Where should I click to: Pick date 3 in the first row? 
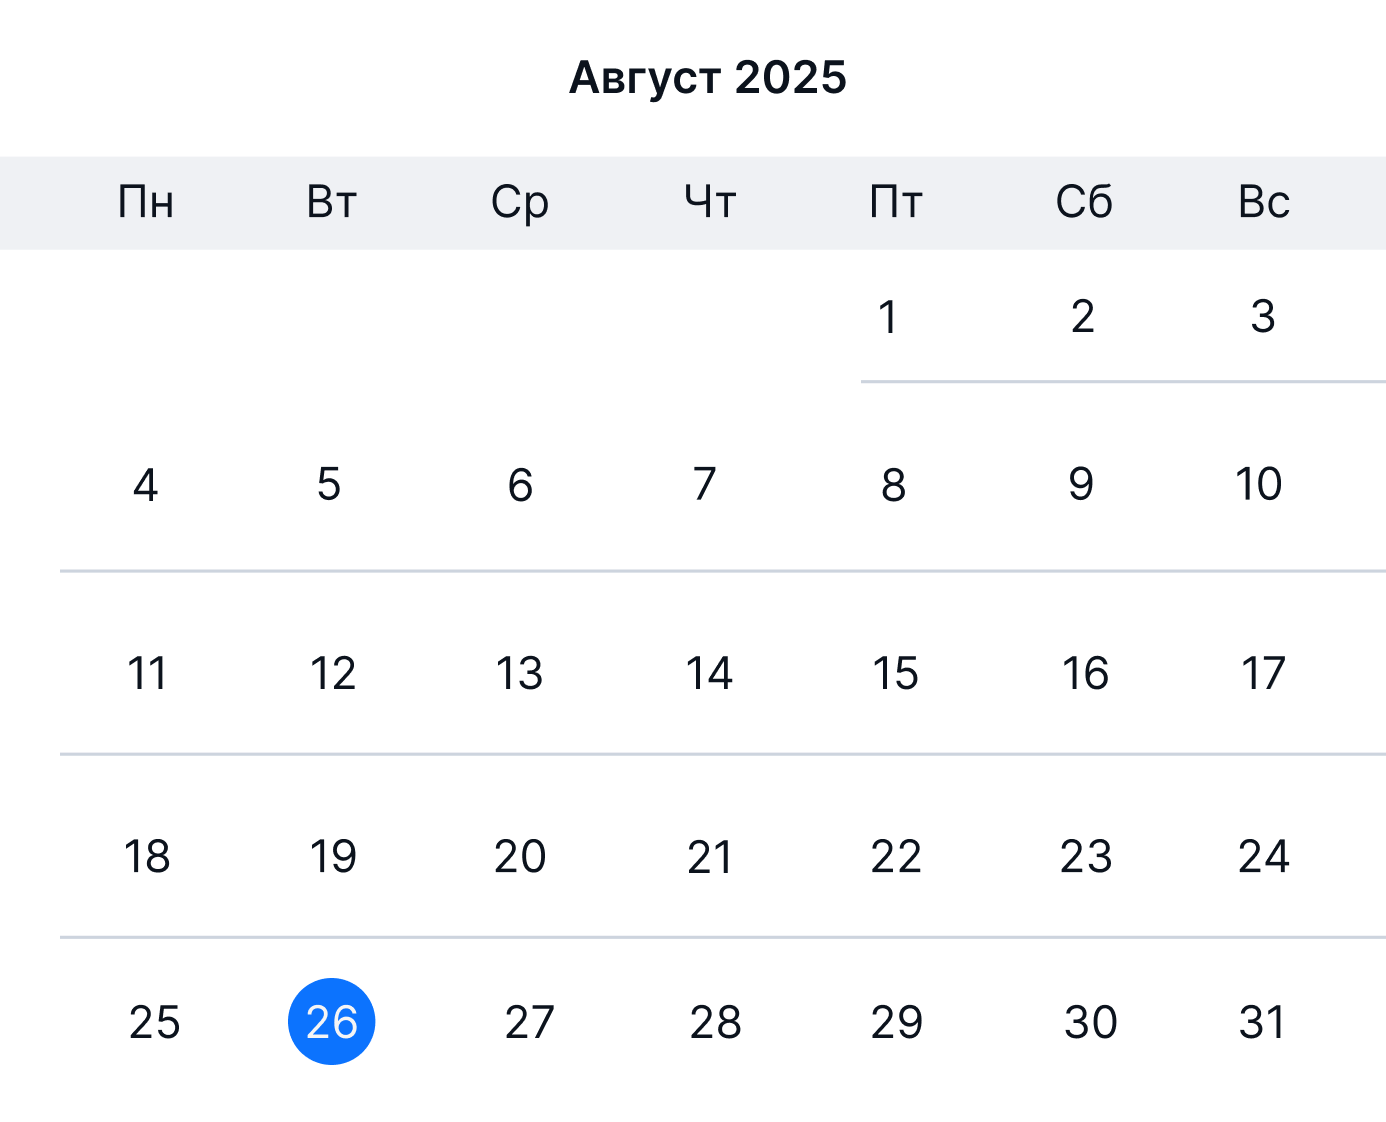tap(1263, 317)
